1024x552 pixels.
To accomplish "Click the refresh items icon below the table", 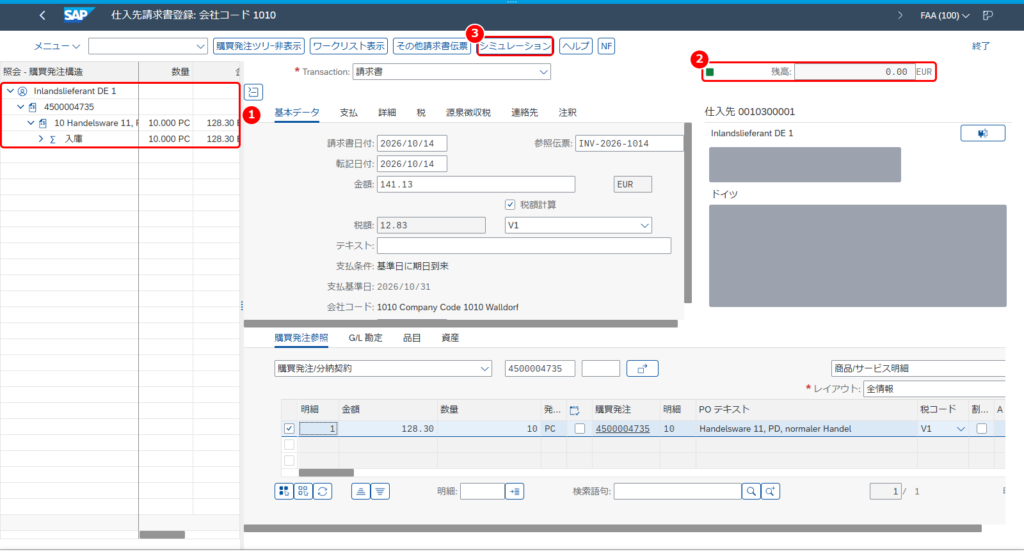I will tap(323, 491).
